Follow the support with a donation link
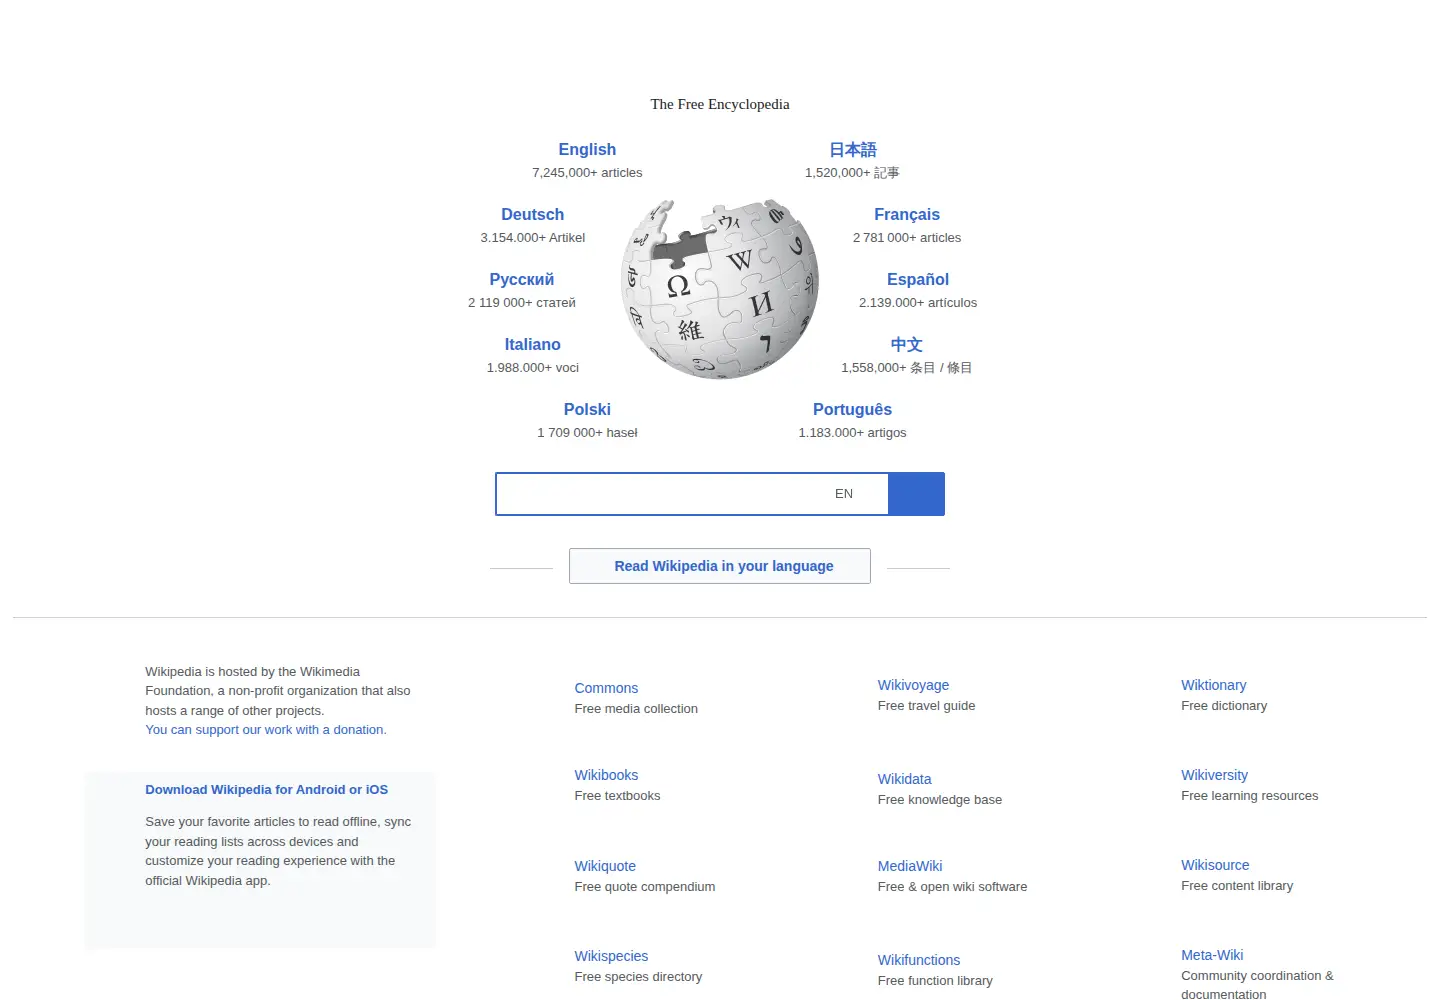This screenshot has height=1000, width=1440. tap(266, 730)
